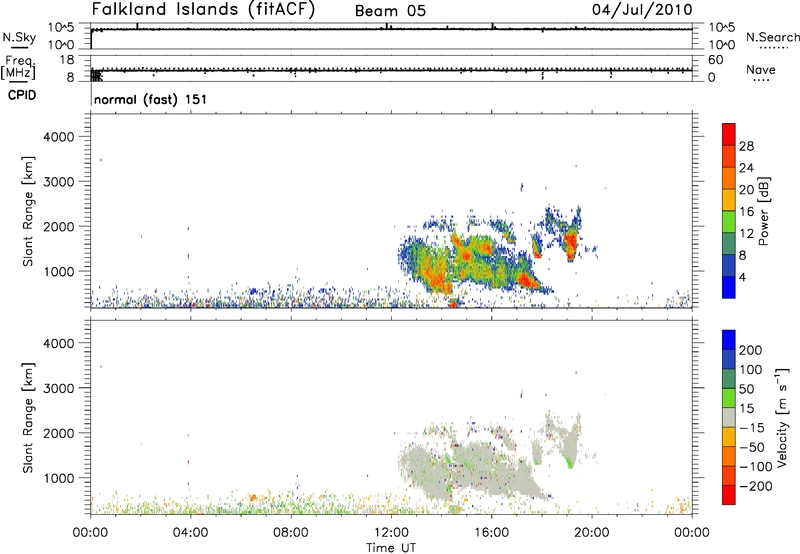Image resolution: width=800 pixels, height=554 pixels.
Task: Click the 'Beam 05' label
Action: [390, 11]
